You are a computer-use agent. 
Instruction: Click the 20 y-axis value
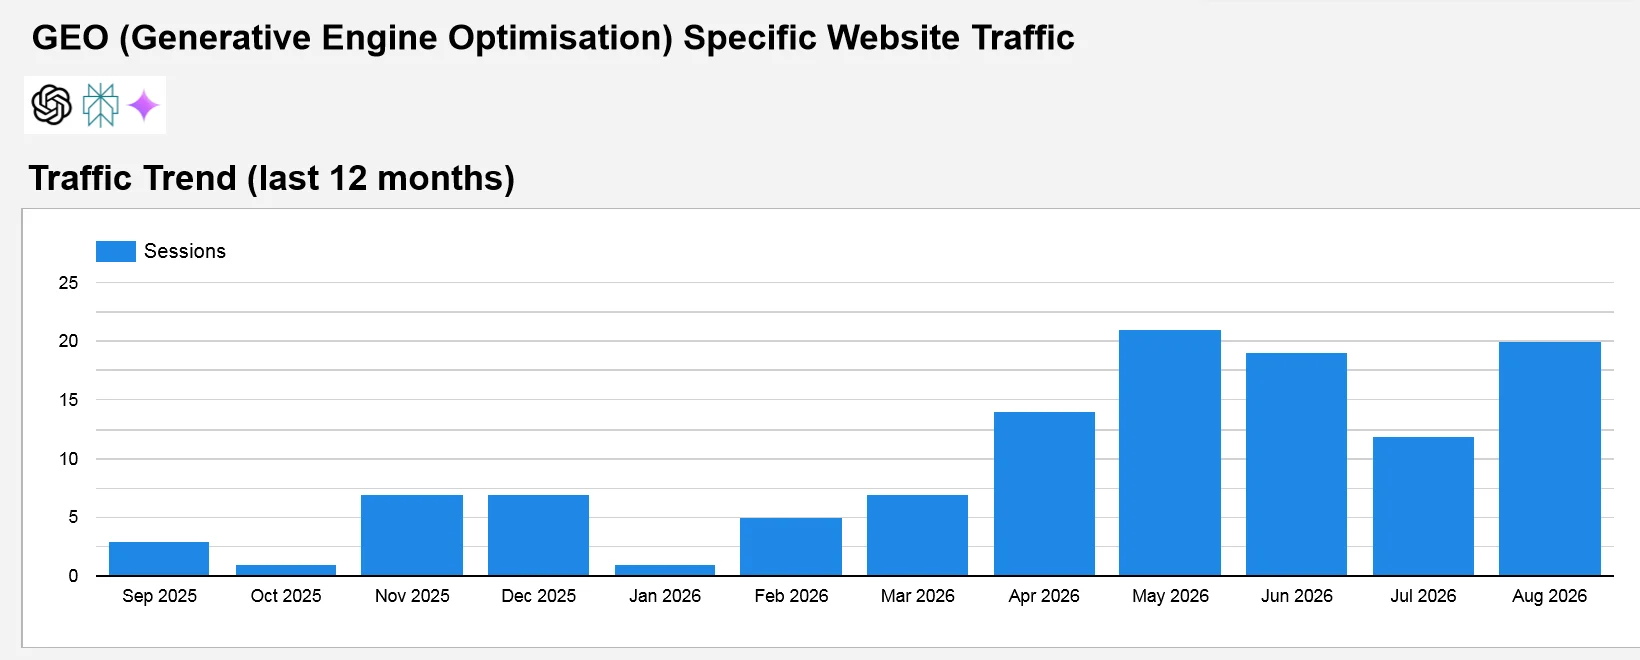68,341
